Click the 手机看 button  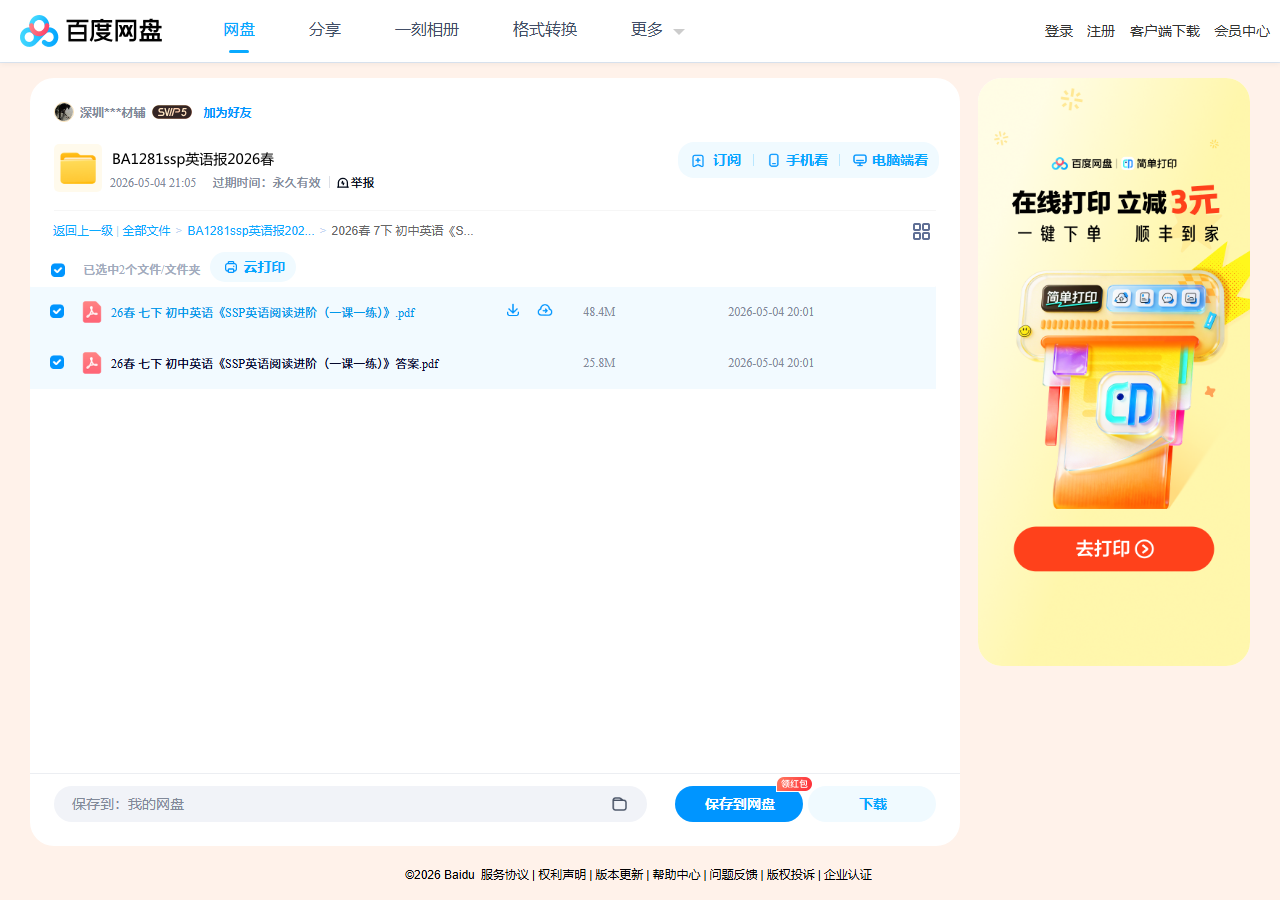click(x=797, y=160)
